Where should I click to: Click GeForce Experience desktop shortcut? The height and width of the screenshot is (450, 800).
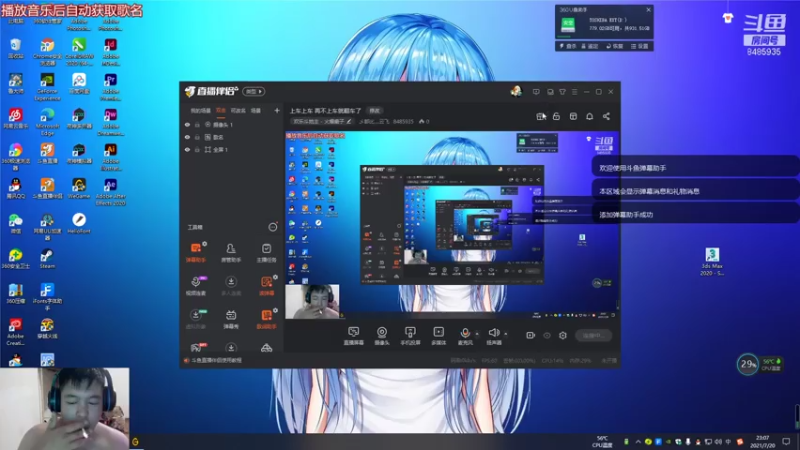click(x=47, y=87)
